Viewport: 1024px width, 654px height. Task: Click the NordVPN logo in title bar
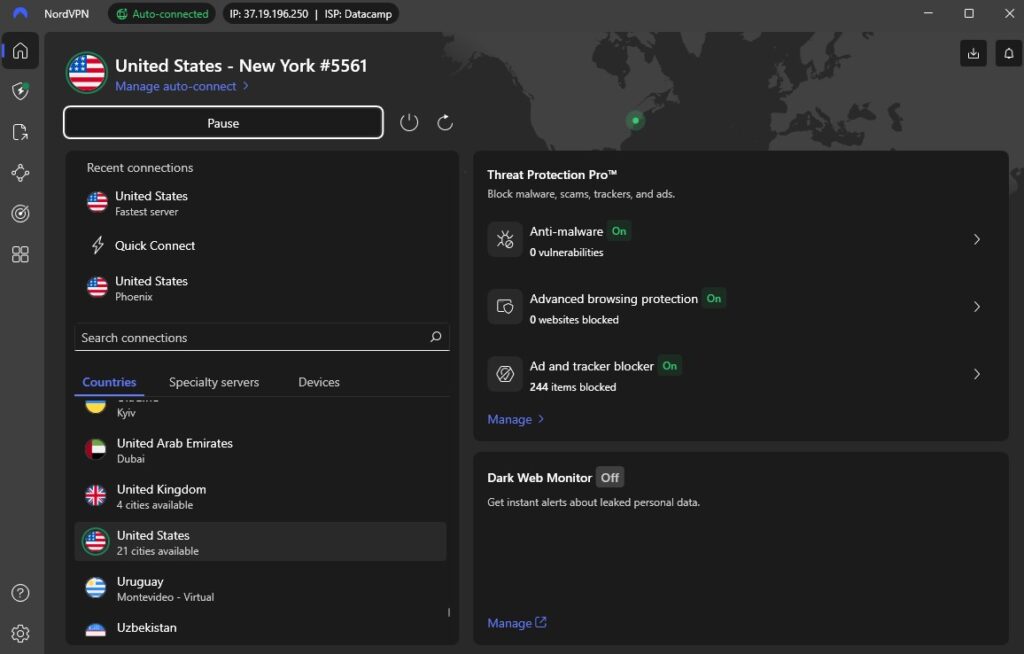[20, 13]
